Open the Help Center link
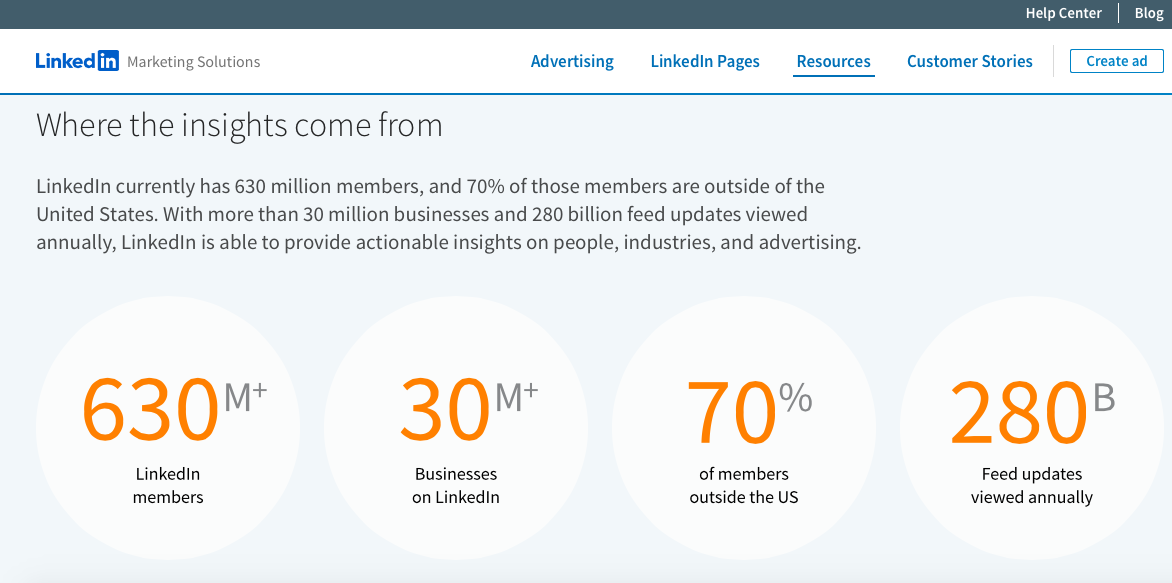This screenshot has height=583, width=1172. click(x=1063, y=13)
